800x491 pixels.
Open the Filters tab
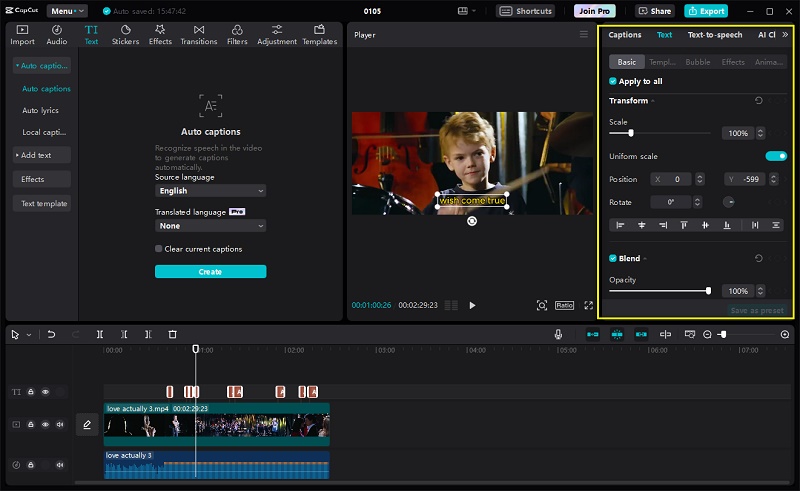[237, 35]
